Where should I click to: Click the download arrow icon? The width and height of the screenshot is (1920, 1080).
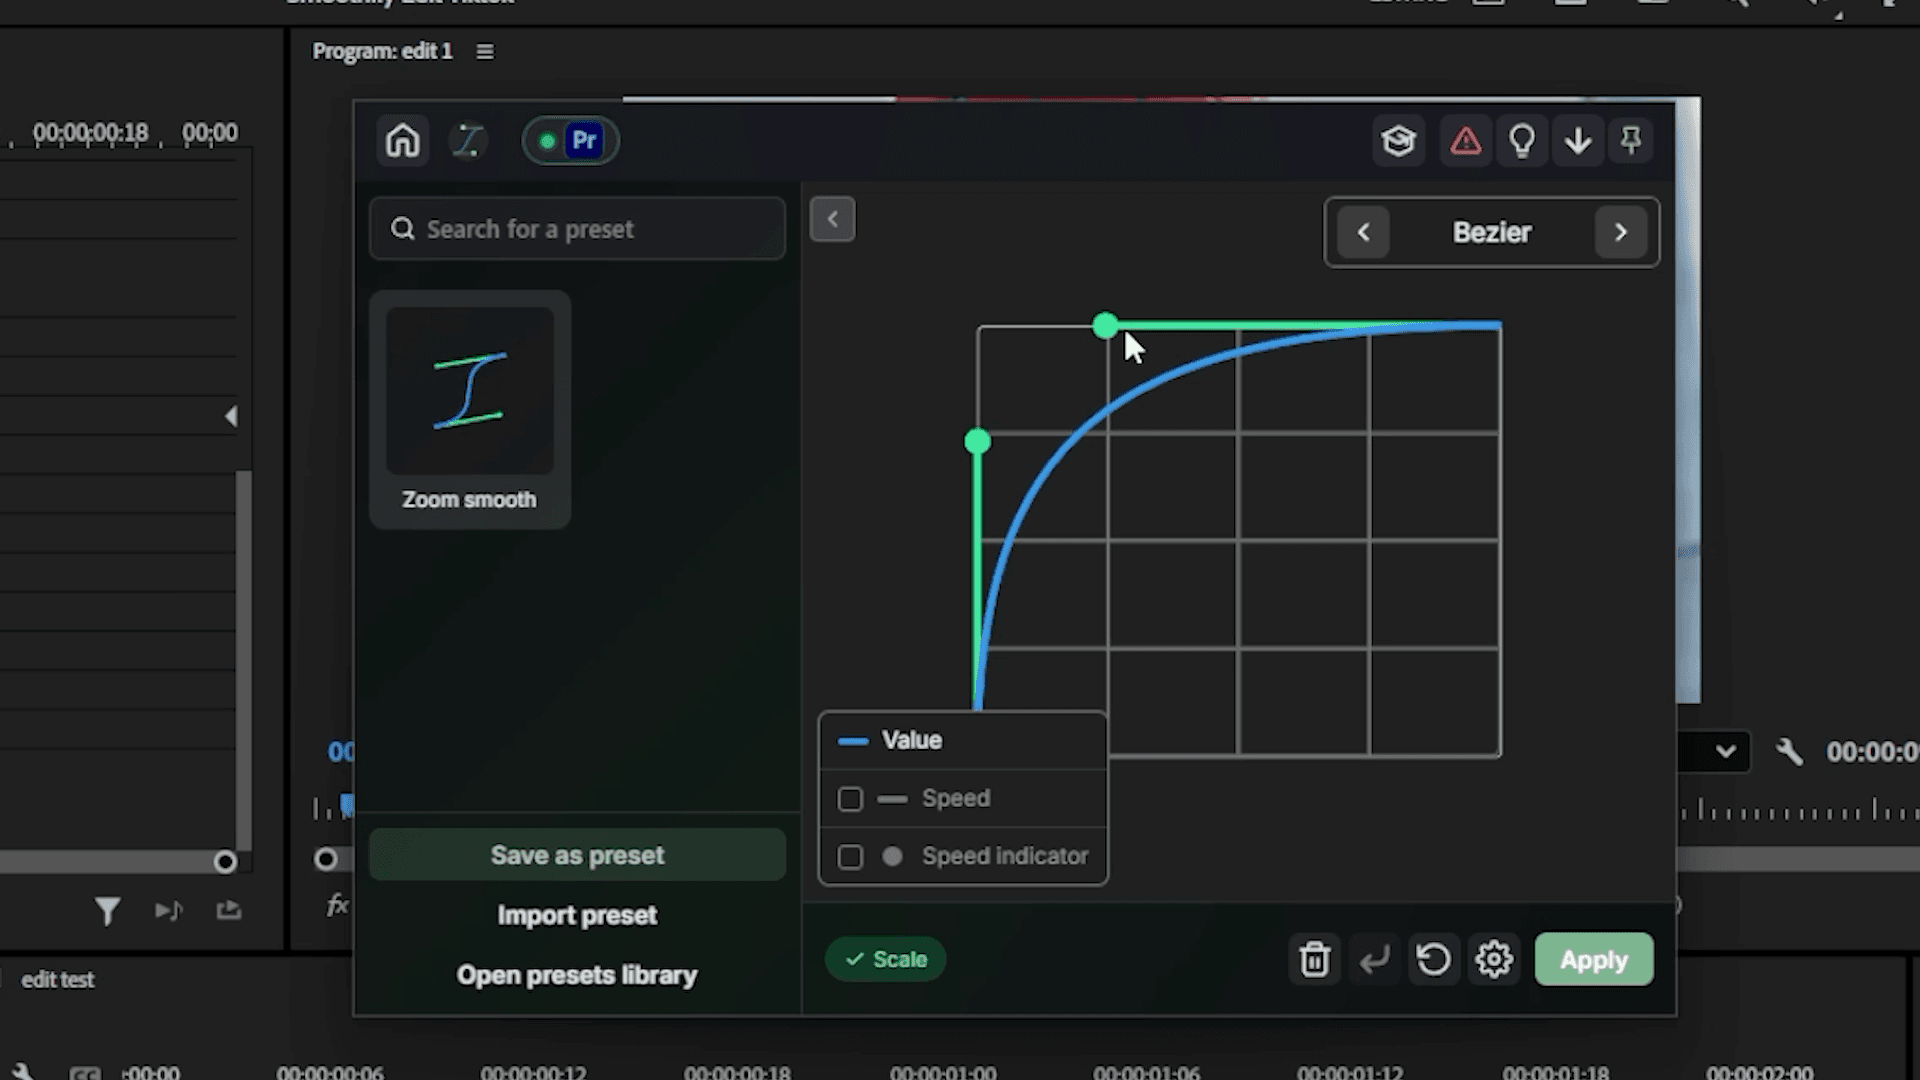(1578, 141)
